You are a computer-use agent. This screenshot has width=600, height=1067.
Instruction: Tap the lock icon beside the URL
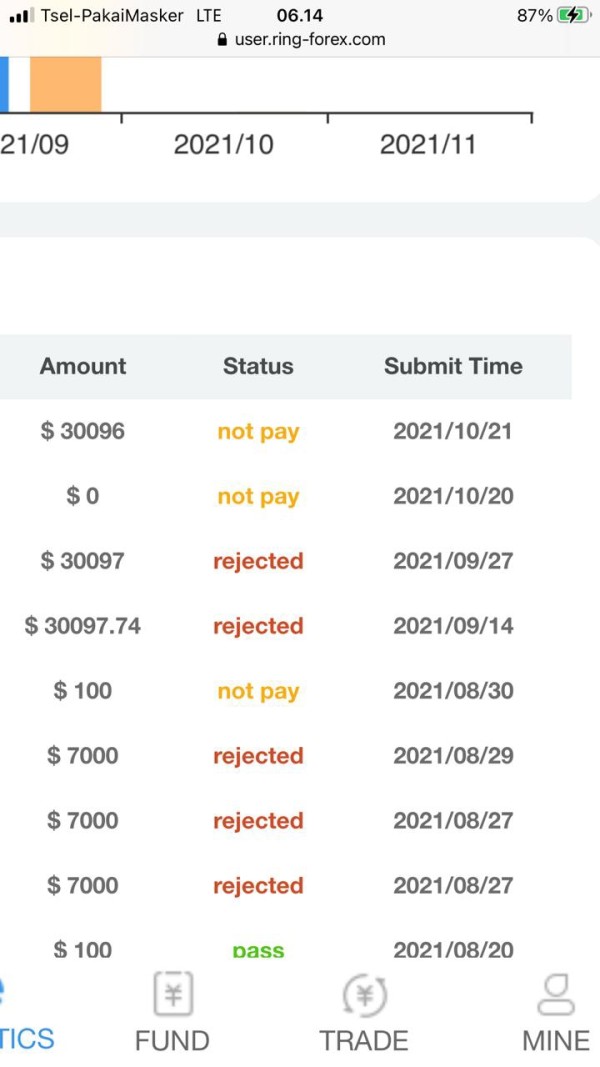(222, 40)
